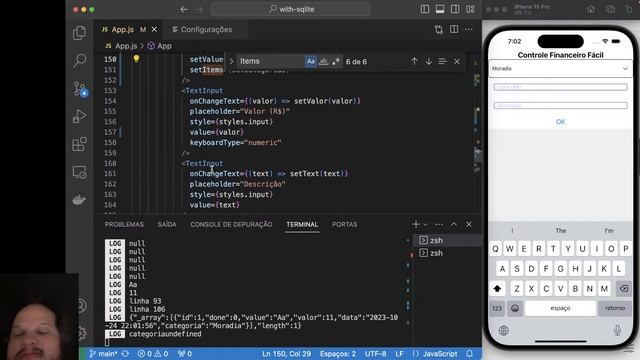This screenshot has height=360, width=640.
Task: Toggle the primary side bar layout icon
Action: click(x=425, y=9)
